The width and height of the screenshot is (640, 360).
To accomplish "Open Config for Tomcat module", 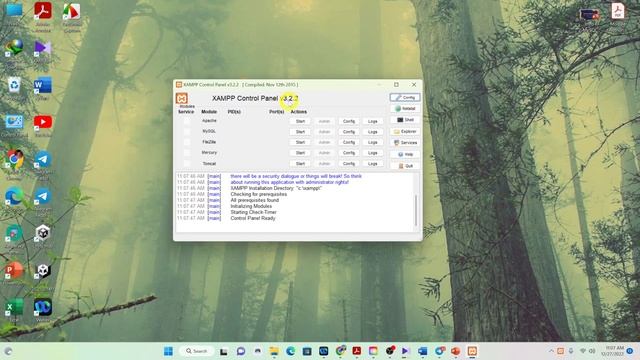I will coord(349,163).
